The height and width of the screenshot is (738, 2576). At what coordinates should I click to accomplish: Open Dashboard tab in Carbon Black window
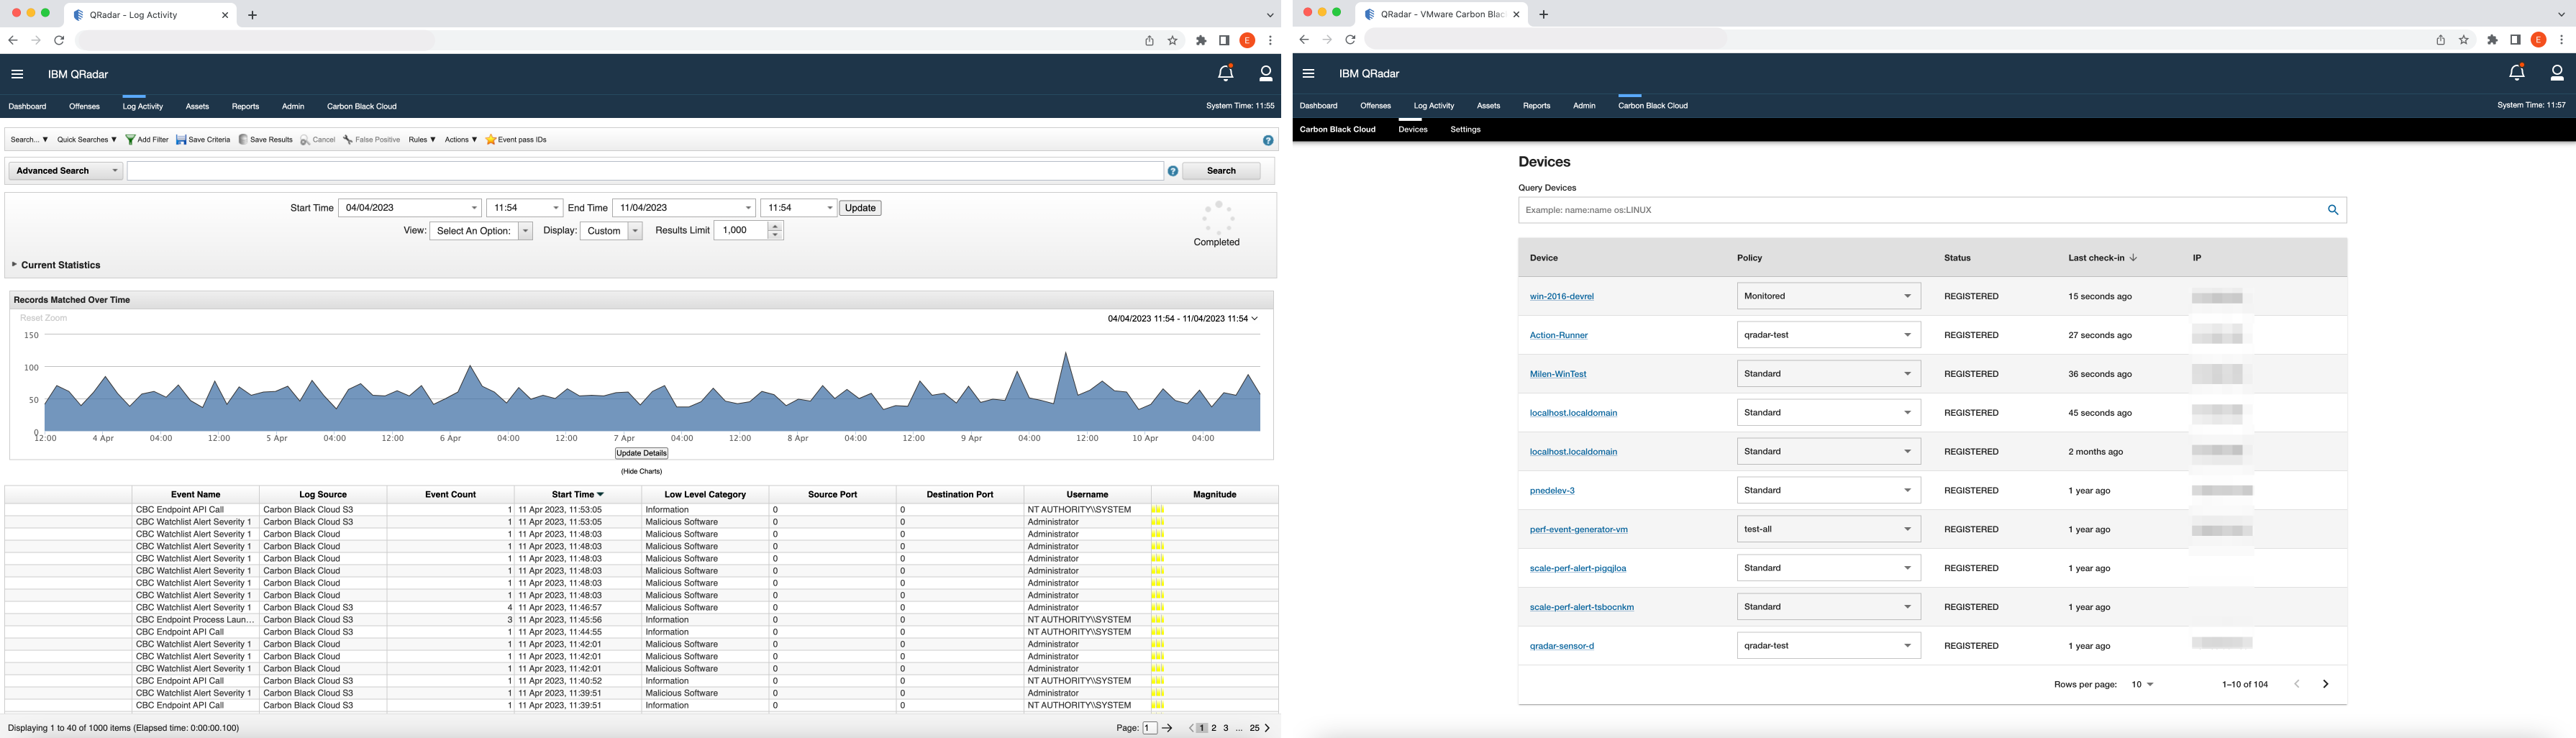coord(1318,106)
